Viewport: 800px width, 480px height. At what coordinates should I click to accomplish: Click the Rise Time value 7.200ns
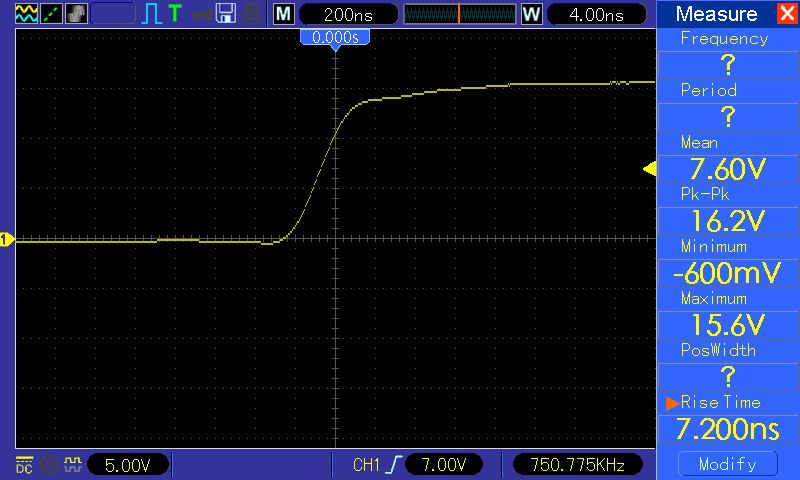(728, 428)
